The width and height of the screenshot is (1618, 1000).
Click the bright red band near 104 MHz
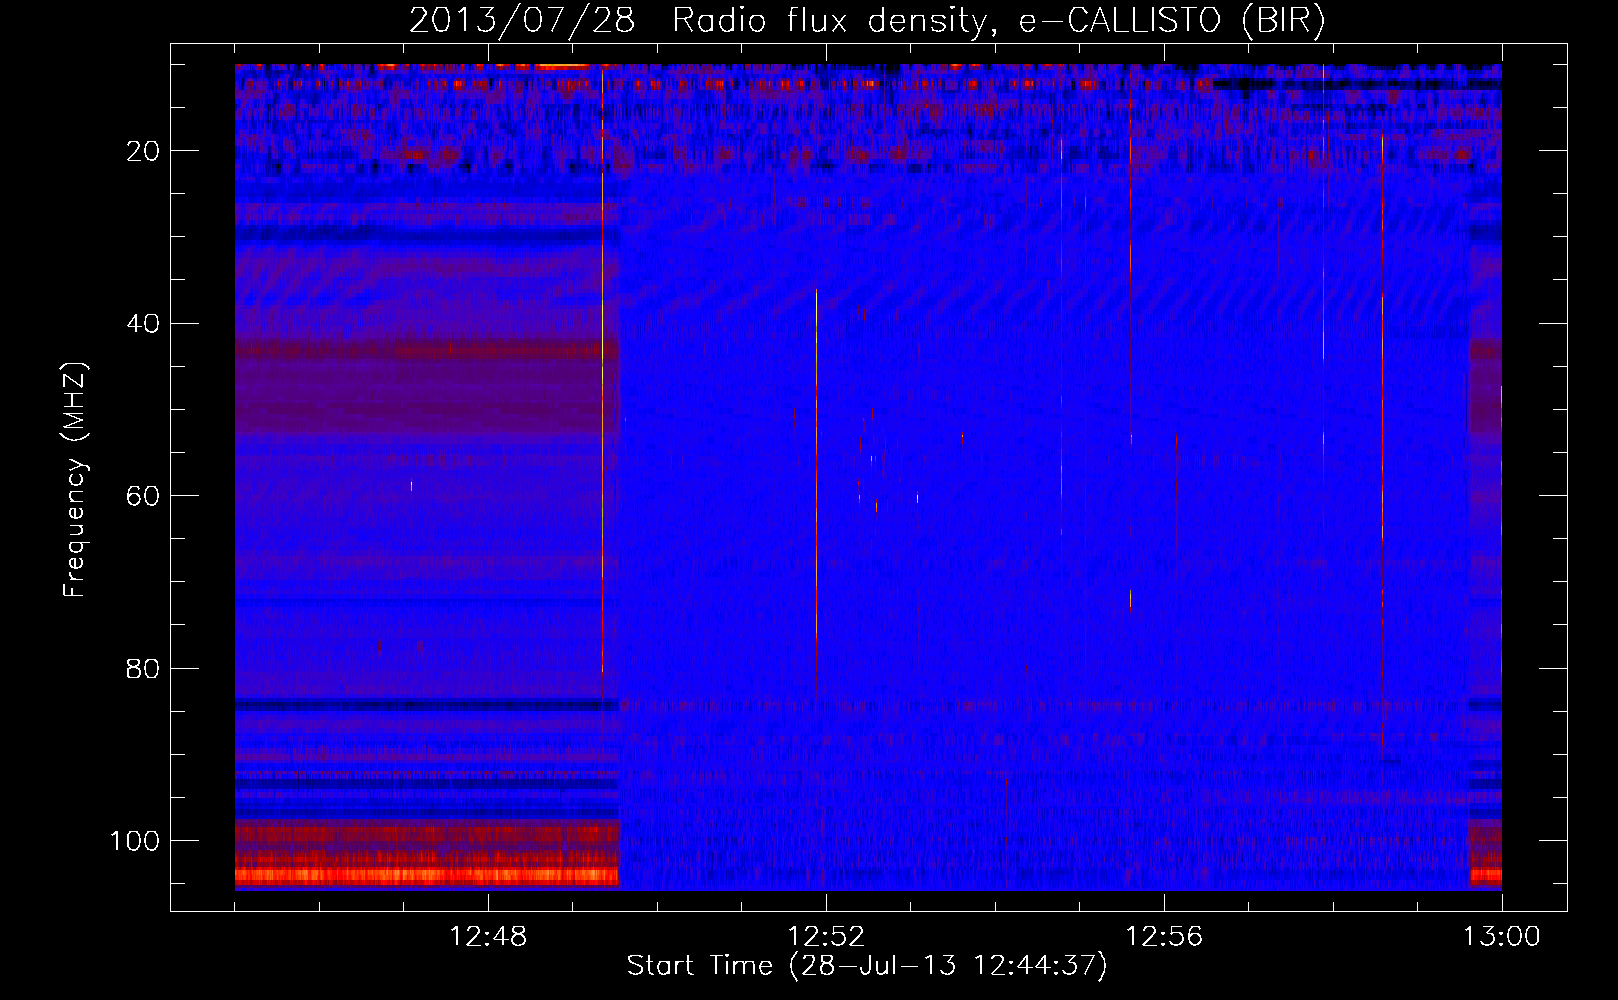427,877
